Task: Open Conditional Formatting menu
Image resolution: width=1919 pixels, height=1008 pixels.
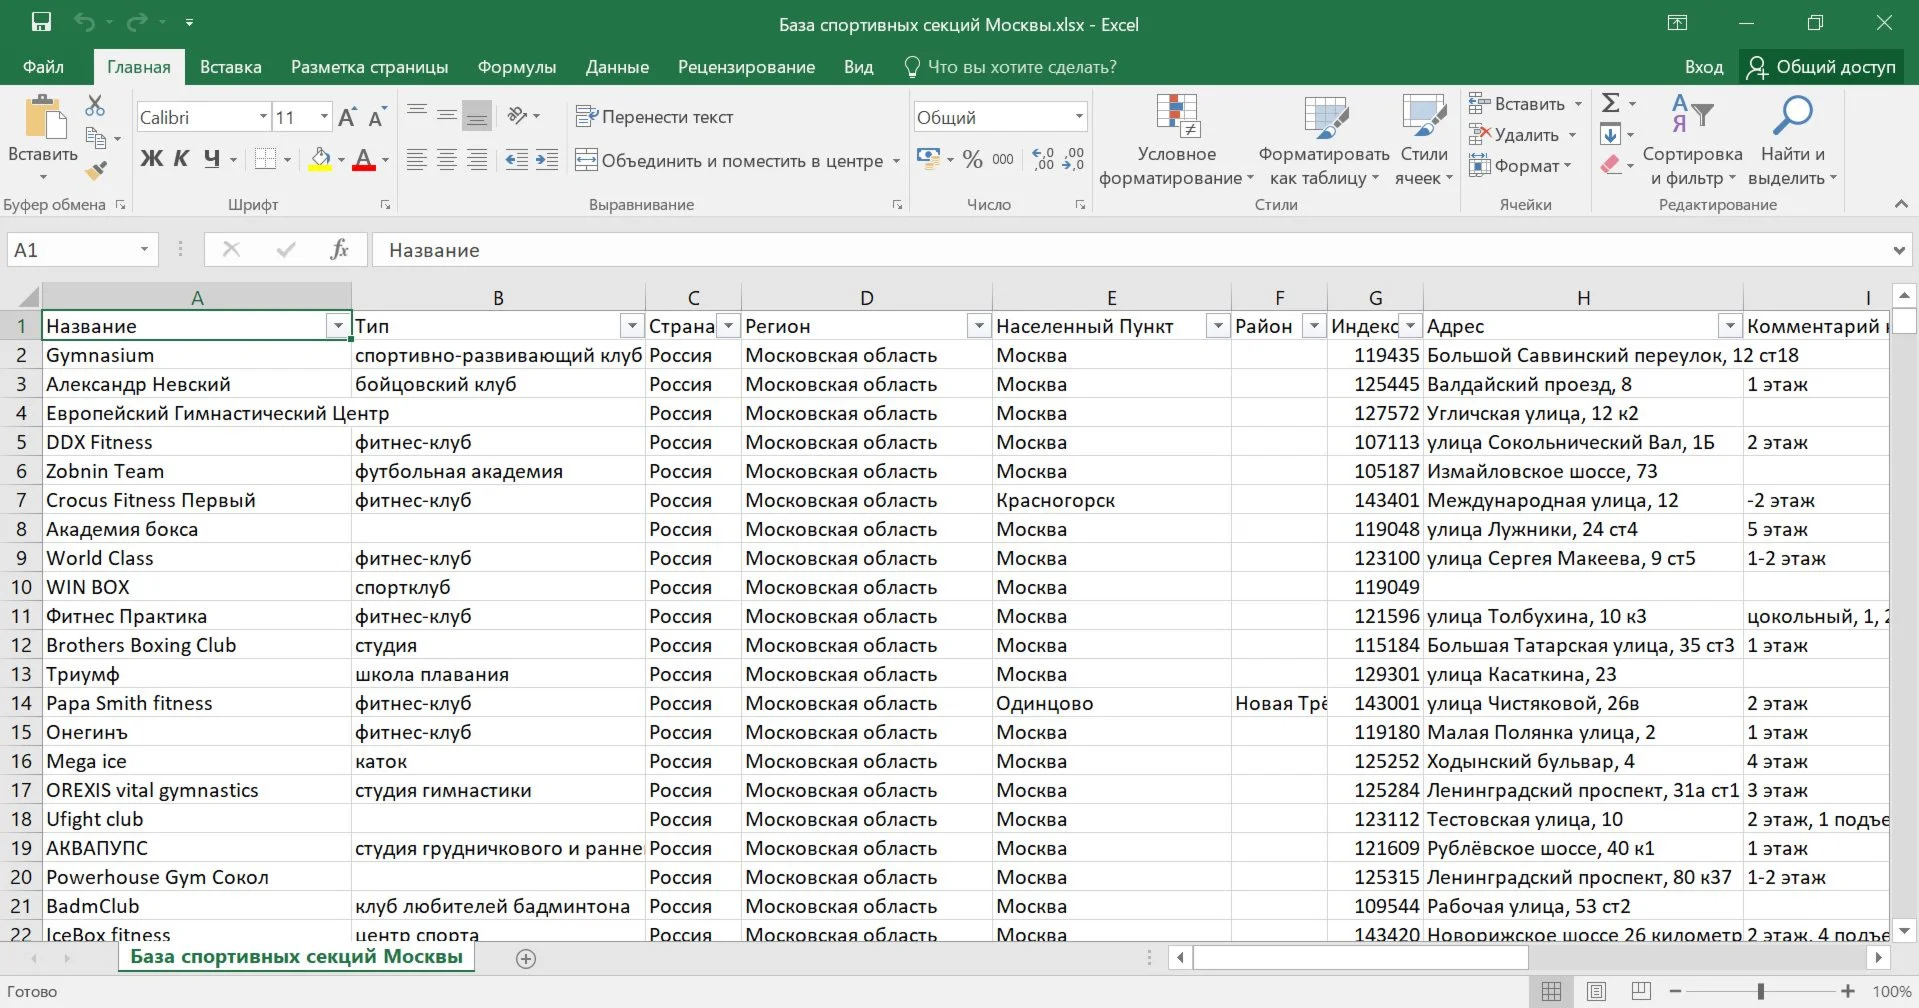Action: point(1176,140)
